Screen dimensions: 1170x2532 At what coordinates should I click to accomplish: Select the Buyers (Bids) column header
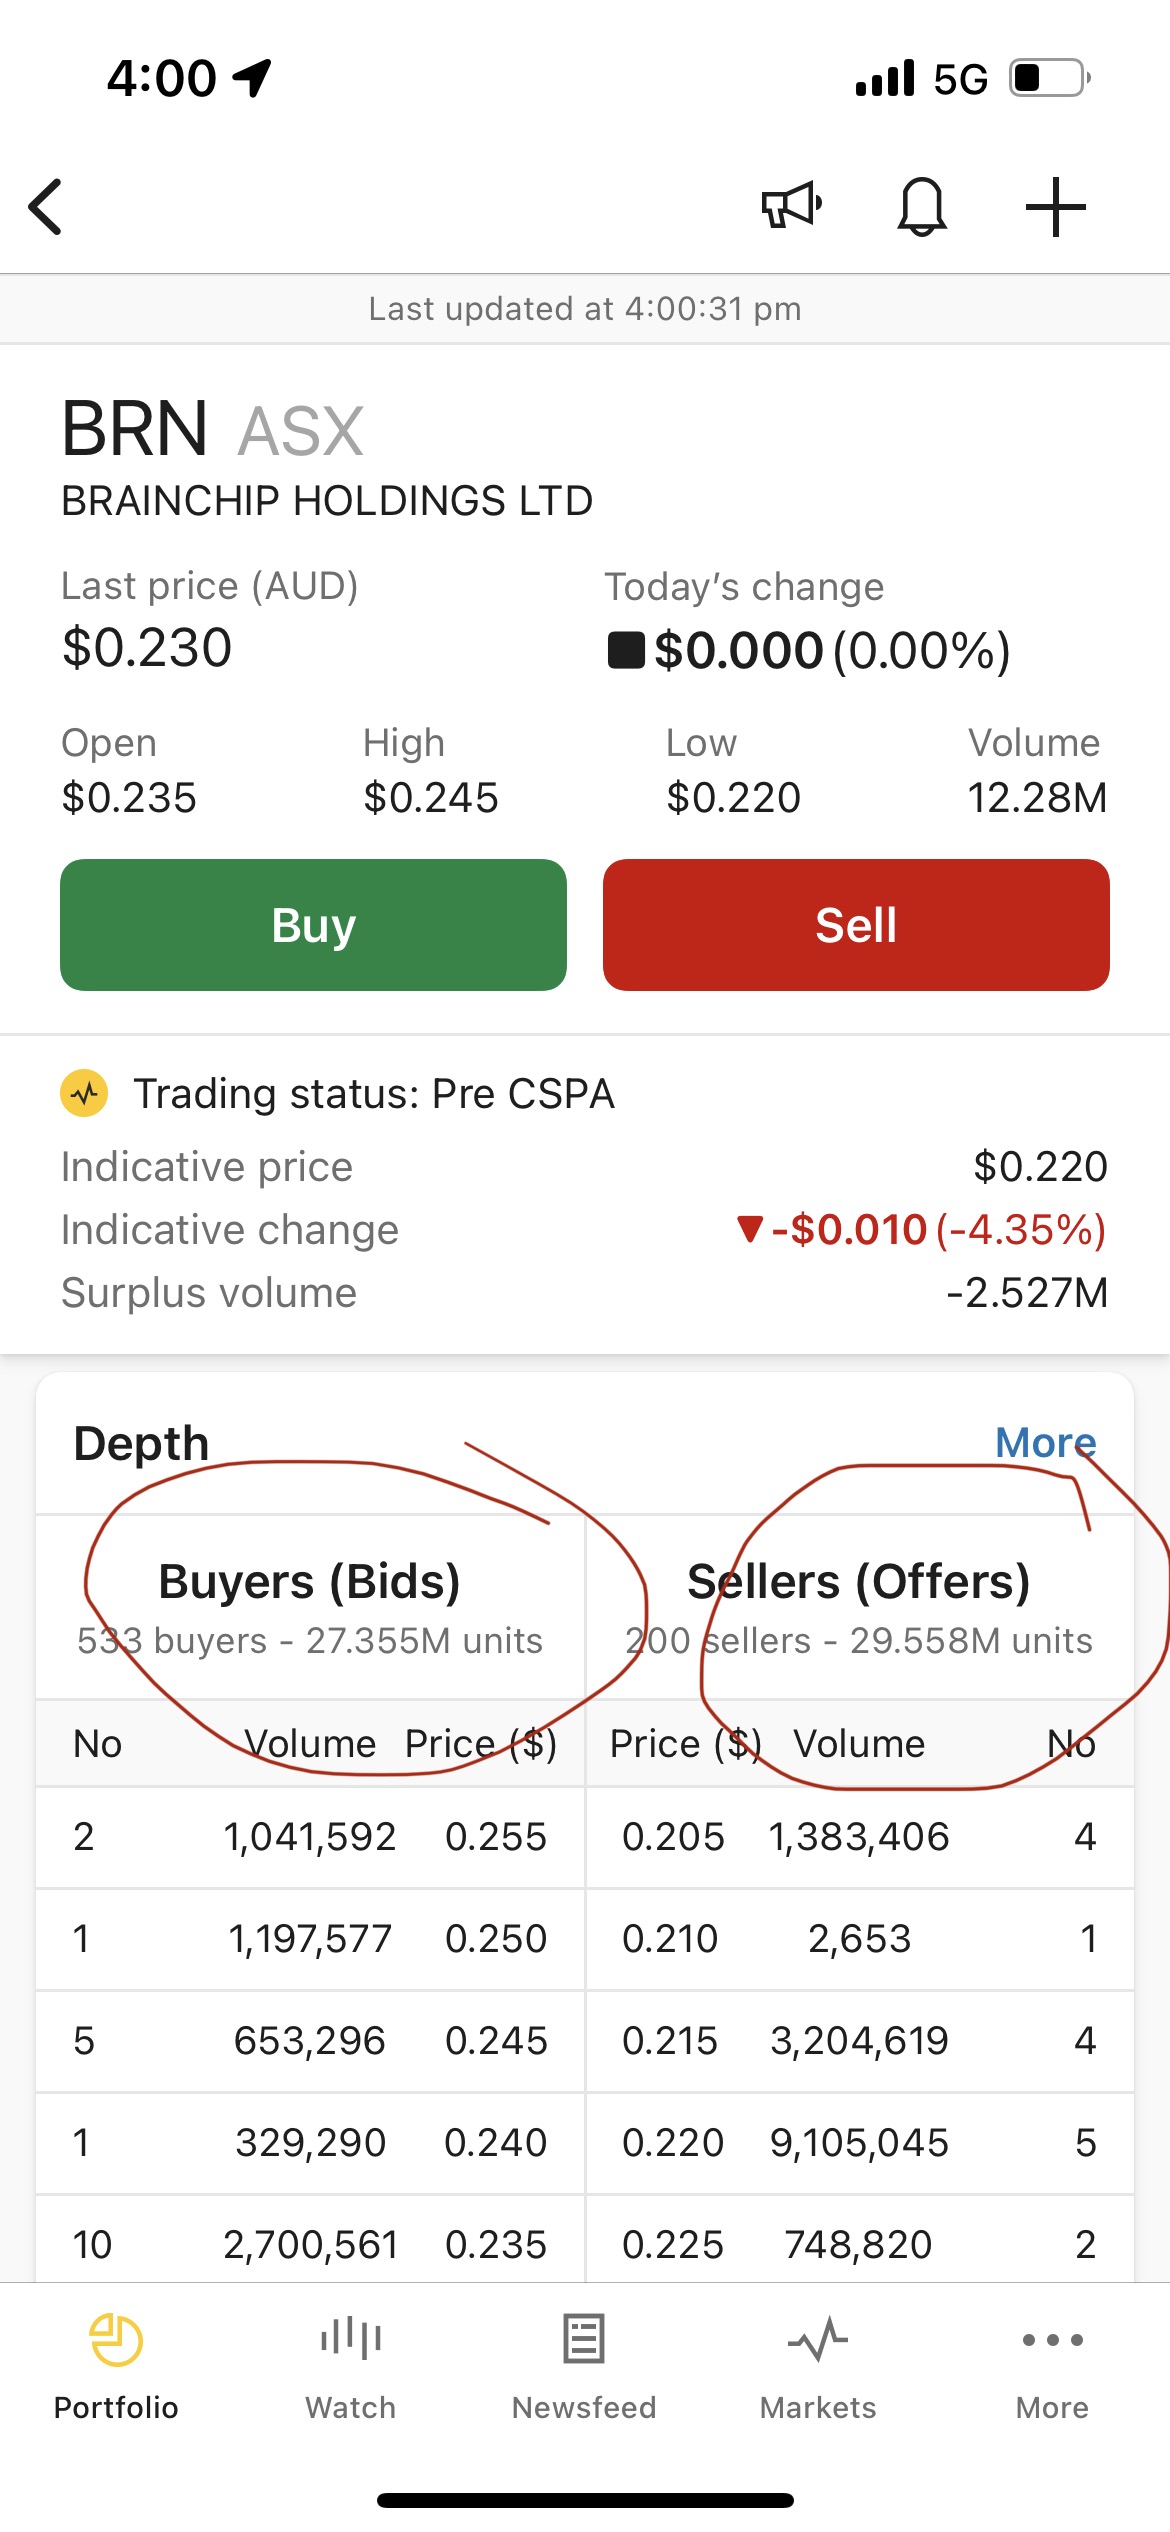pos(310,1582)
